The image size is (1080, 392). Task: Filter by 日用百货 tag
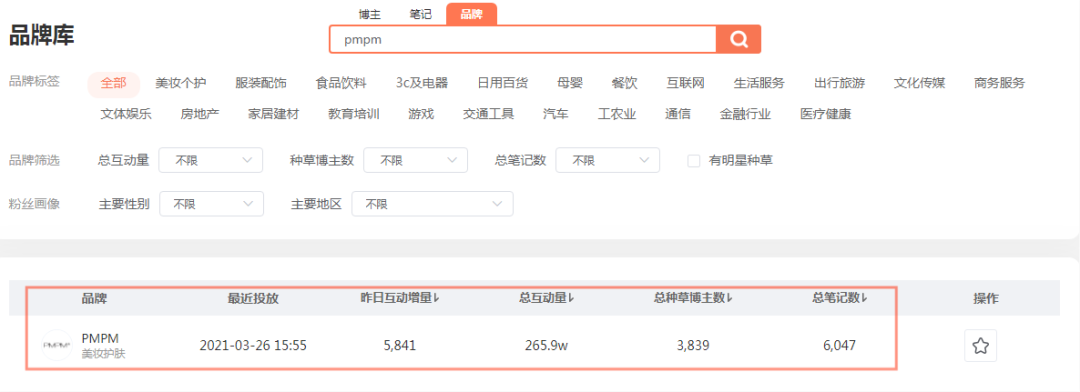[x=503, y=83]
